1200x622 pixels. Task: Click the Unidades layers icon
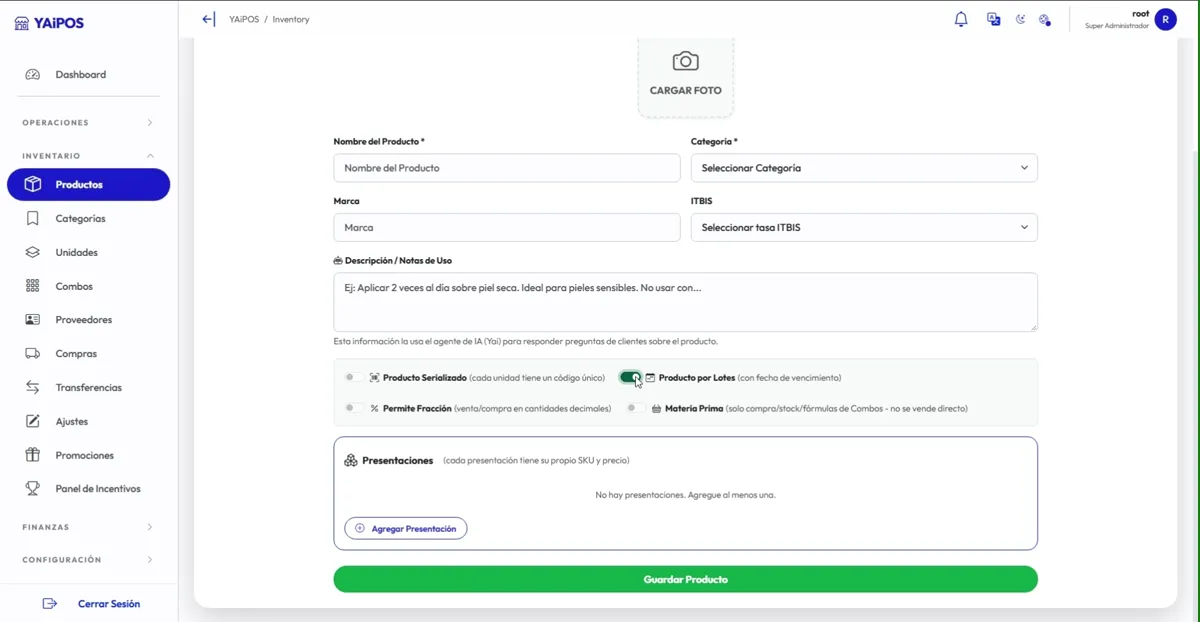tap(33, 253)
